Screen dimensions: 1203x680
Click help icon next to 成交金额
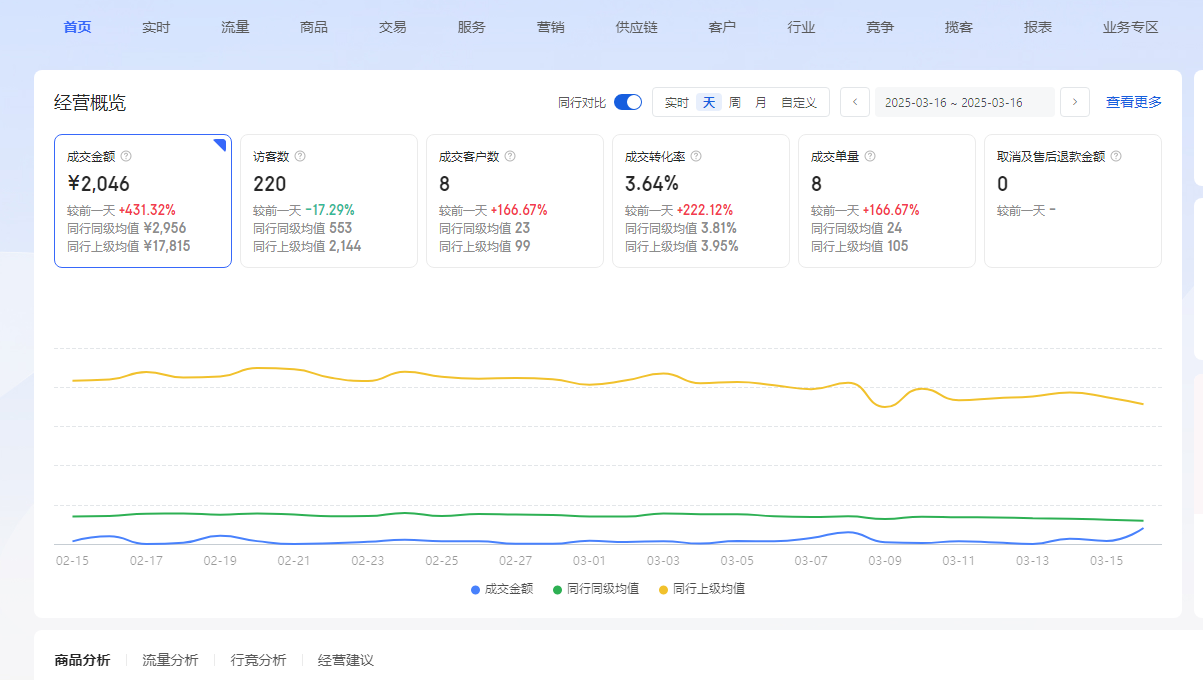126,157
